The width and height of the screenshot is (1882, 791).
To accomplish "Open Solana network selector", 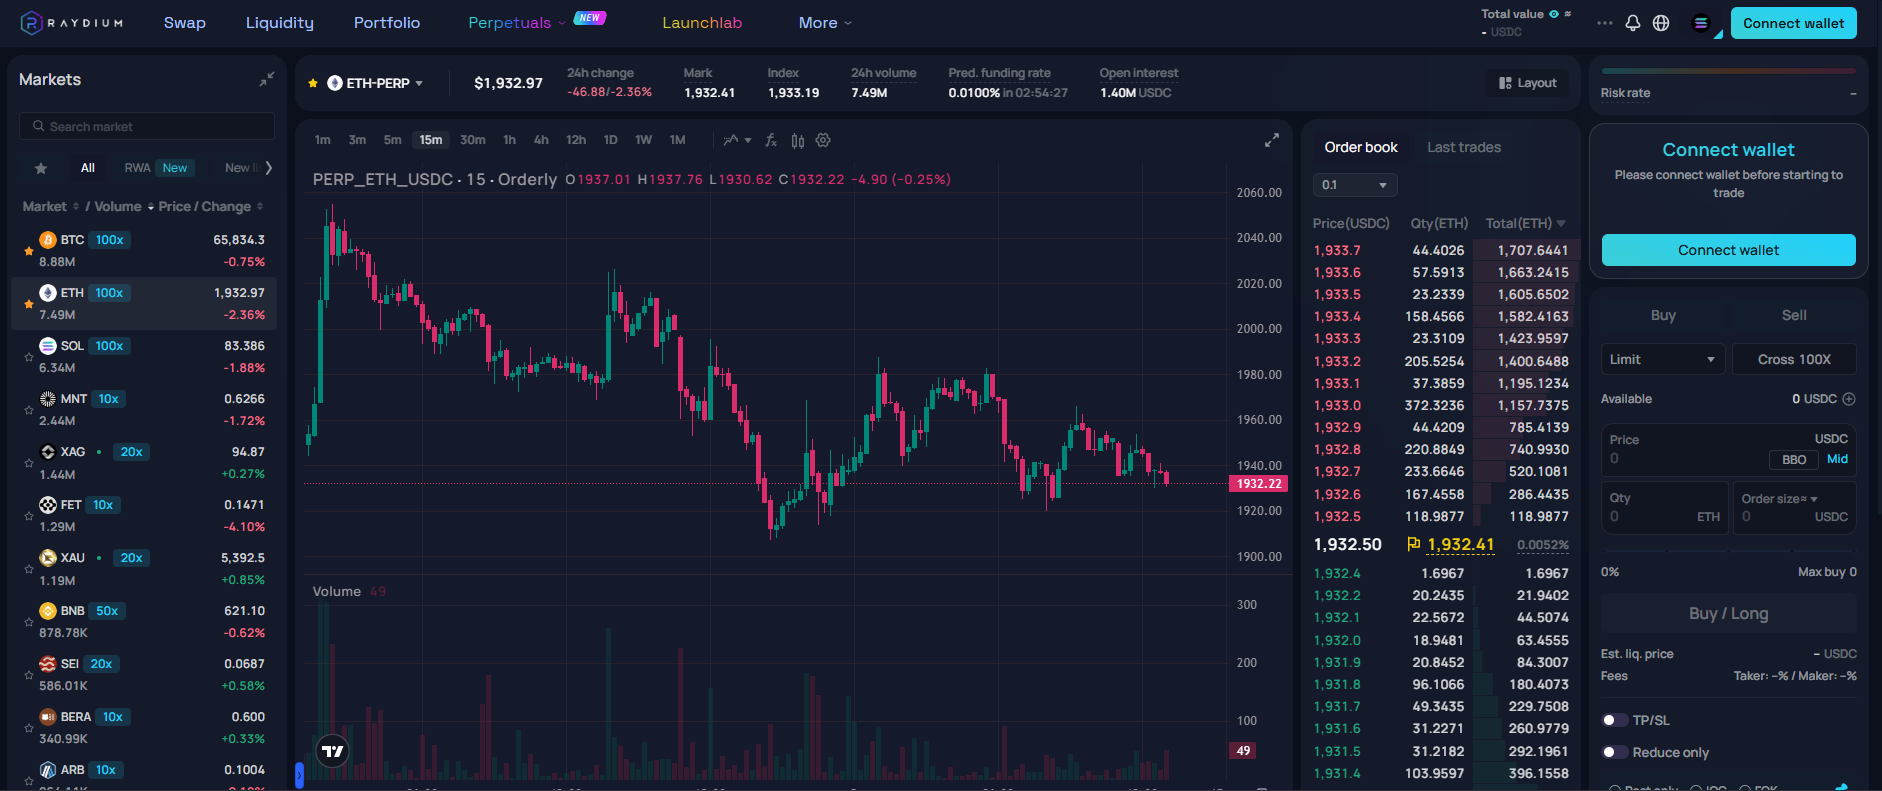I will pos(1701,23).
